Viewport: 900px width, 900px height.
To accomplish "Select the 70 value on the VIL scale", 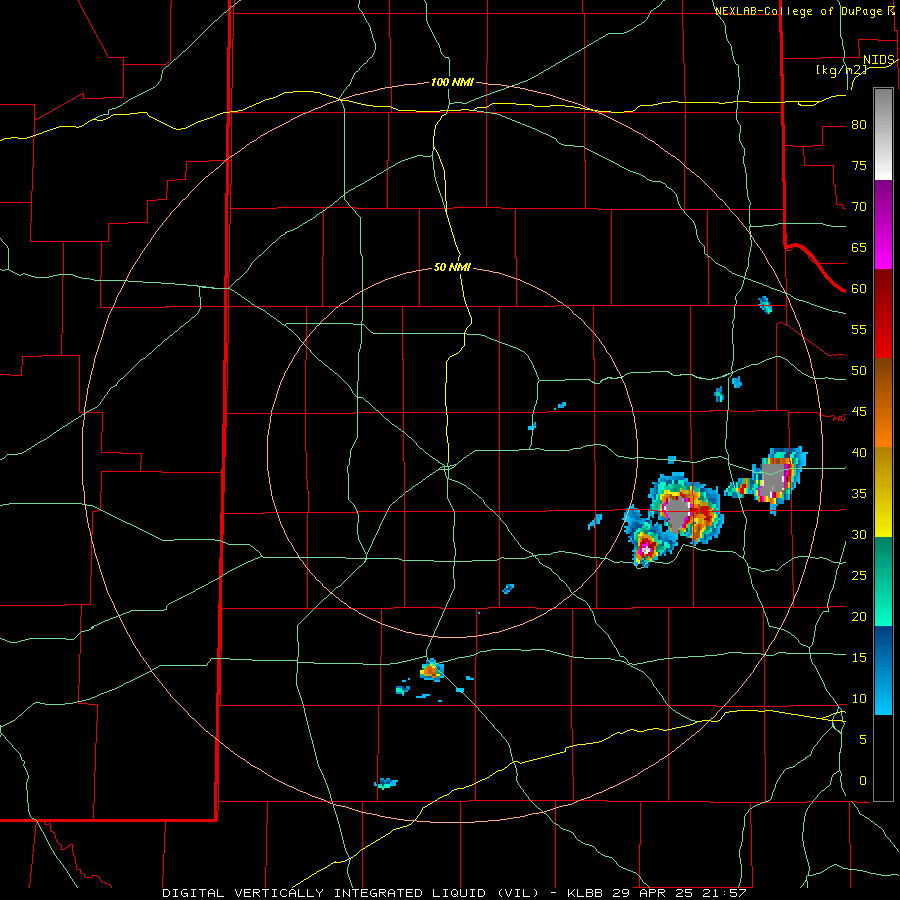I will tap(859, 207).
